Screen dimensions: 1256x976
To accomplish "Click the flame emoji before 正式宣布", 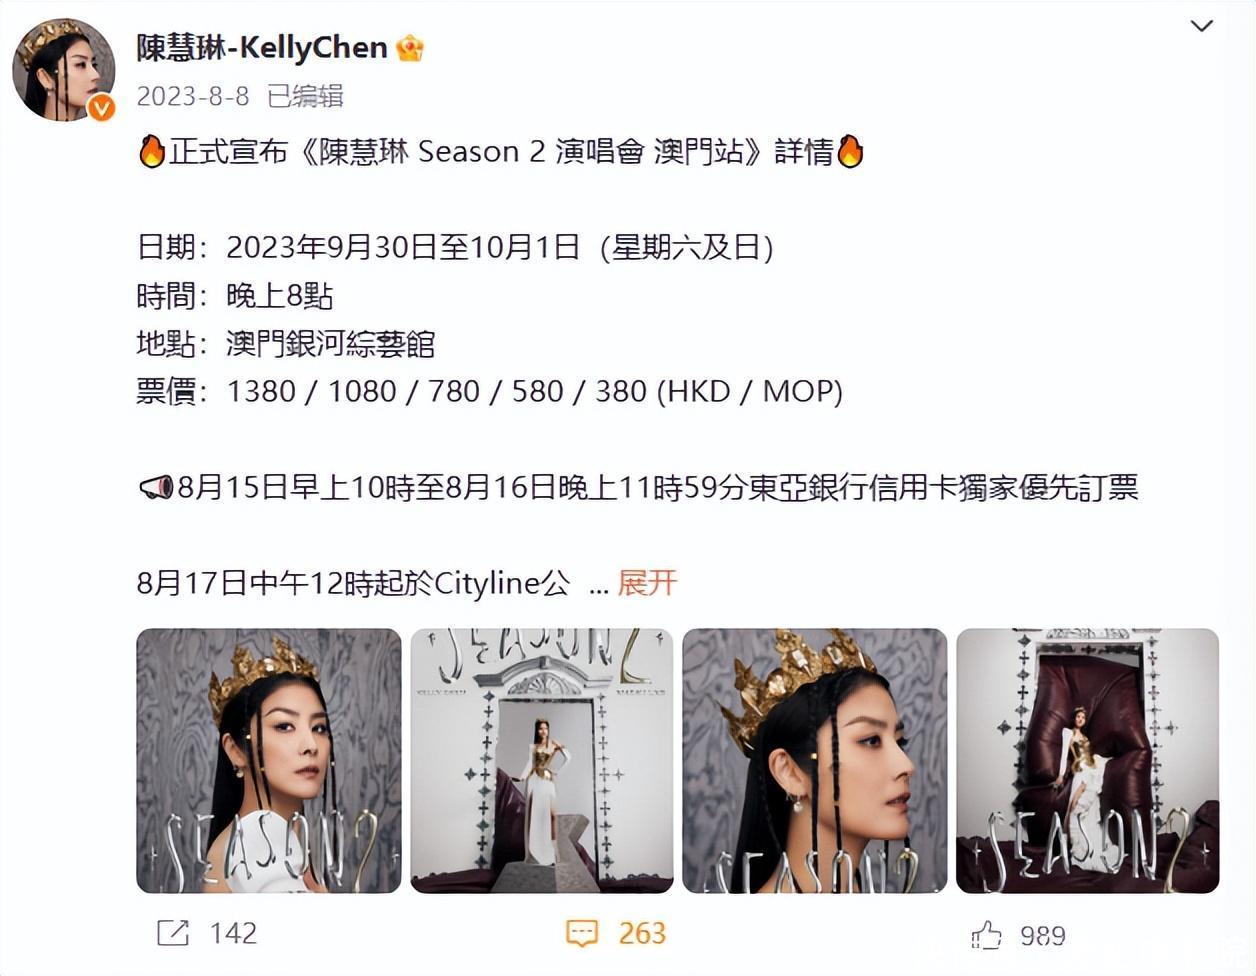I will [152, 152].
